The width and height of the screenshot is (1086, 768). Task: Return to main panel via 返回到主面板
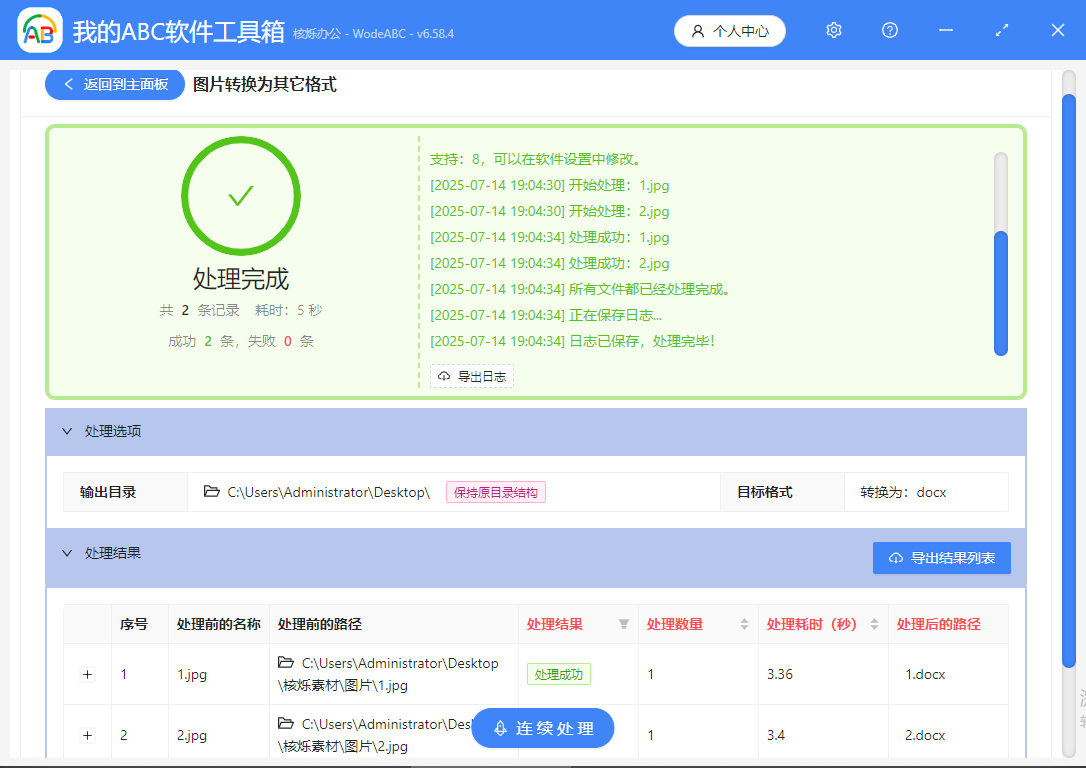tap(114, 84)
